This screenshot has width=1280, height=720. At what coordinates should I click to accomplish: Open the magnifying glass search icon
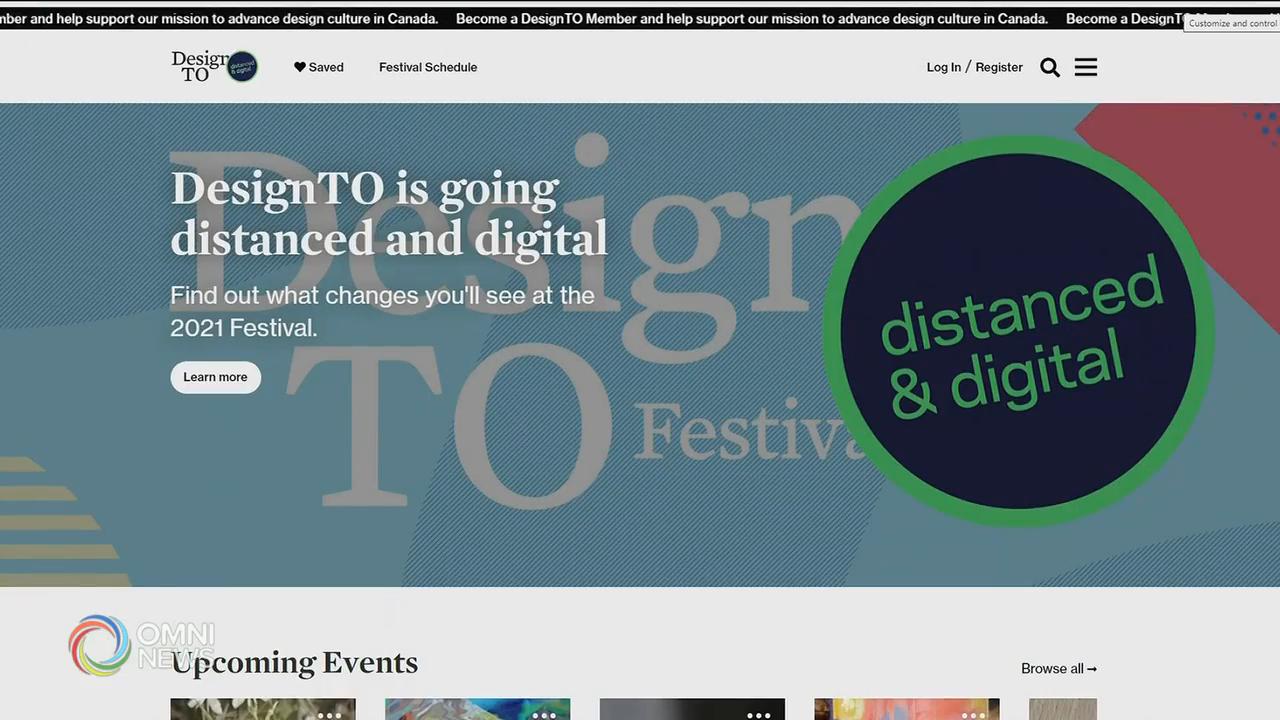[x=1049, y=67]
